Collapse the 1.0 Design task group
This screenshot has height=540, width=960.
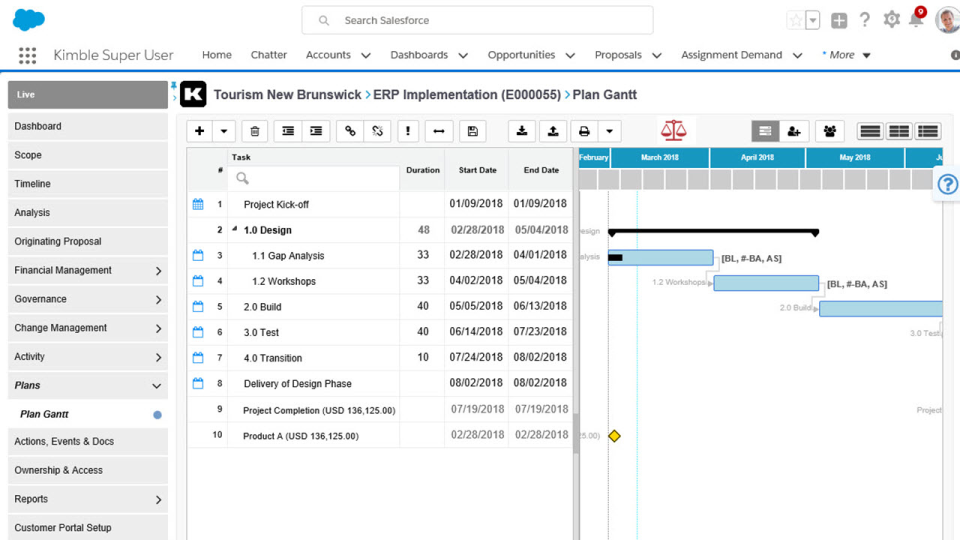coord(235,229)
